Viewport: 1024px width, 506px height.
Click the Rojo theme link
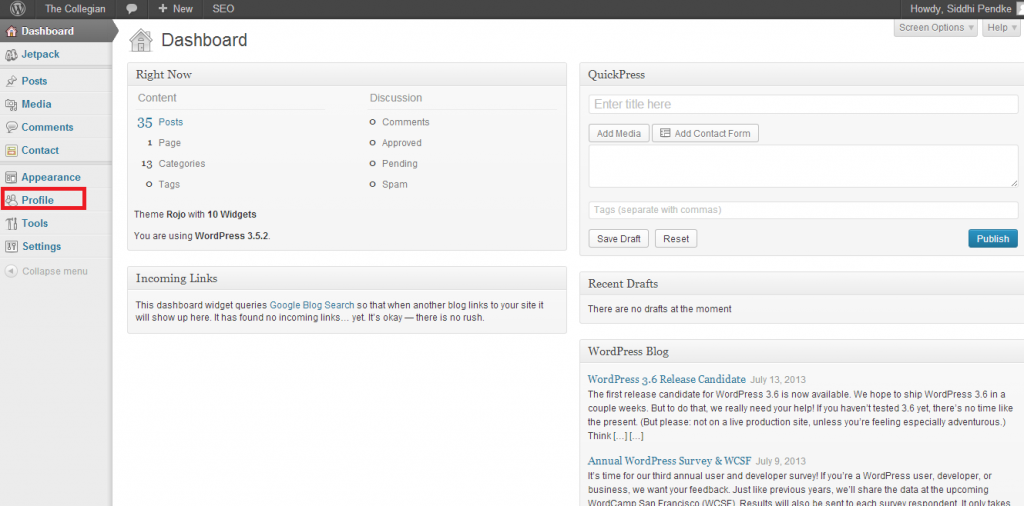(x=176, y=214)
